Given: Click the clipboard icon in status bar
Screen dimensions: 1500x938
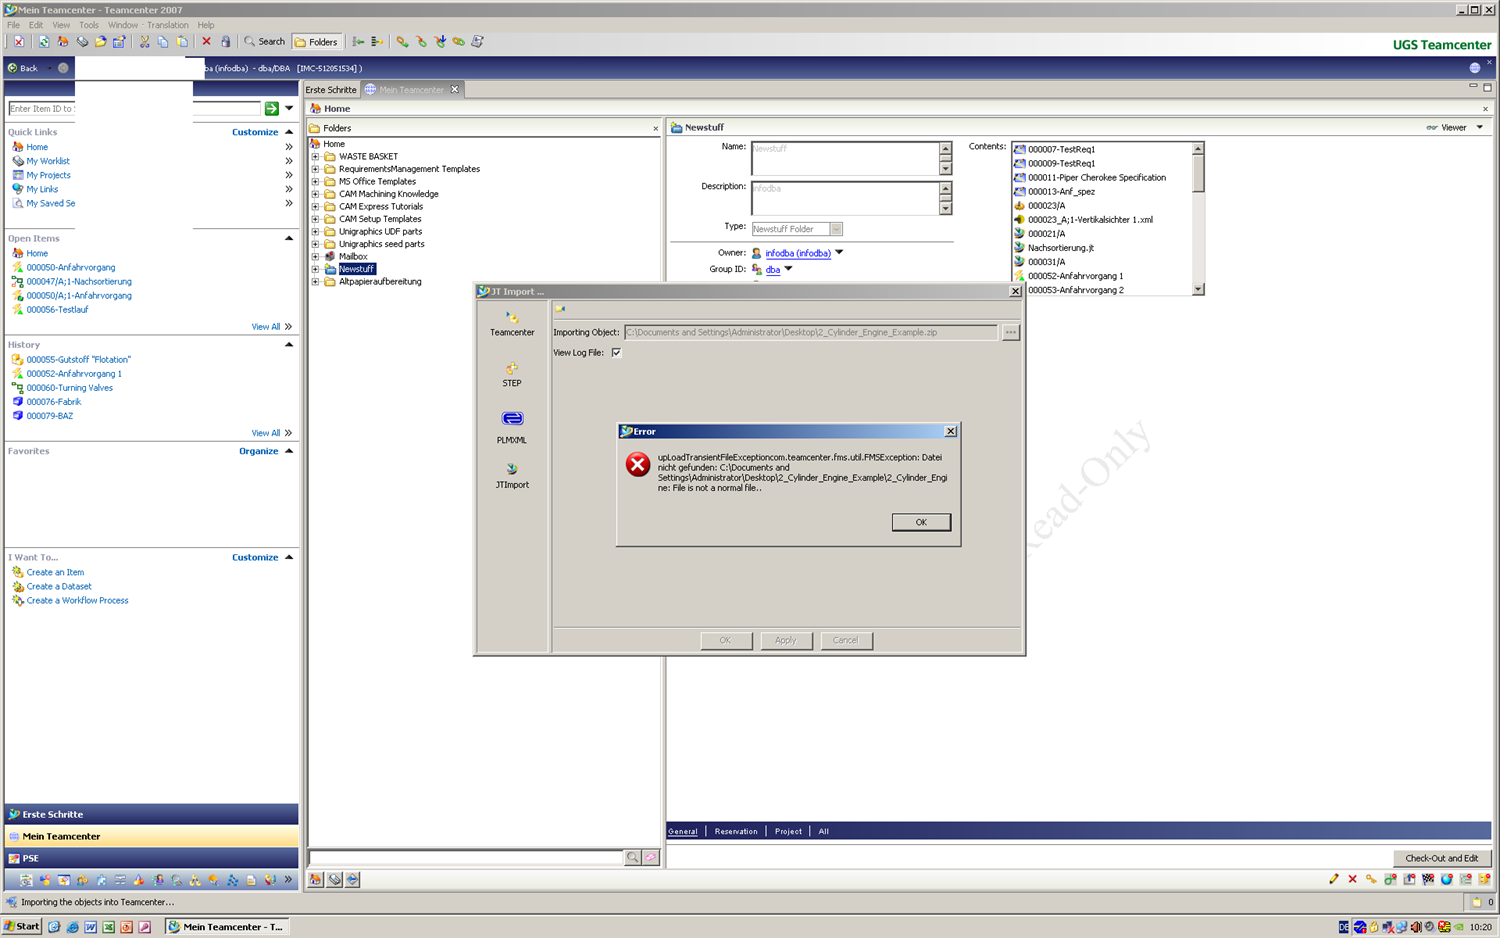Looking at the screenshot, I should click(x=1476, y=902).
